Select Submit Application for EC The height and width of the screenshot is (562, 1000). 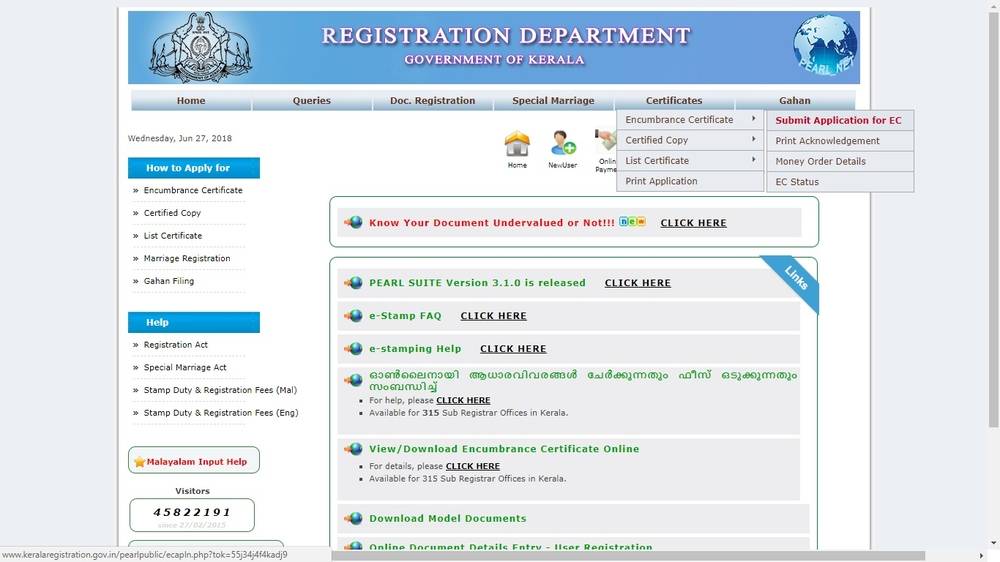(x=840, y=120)
